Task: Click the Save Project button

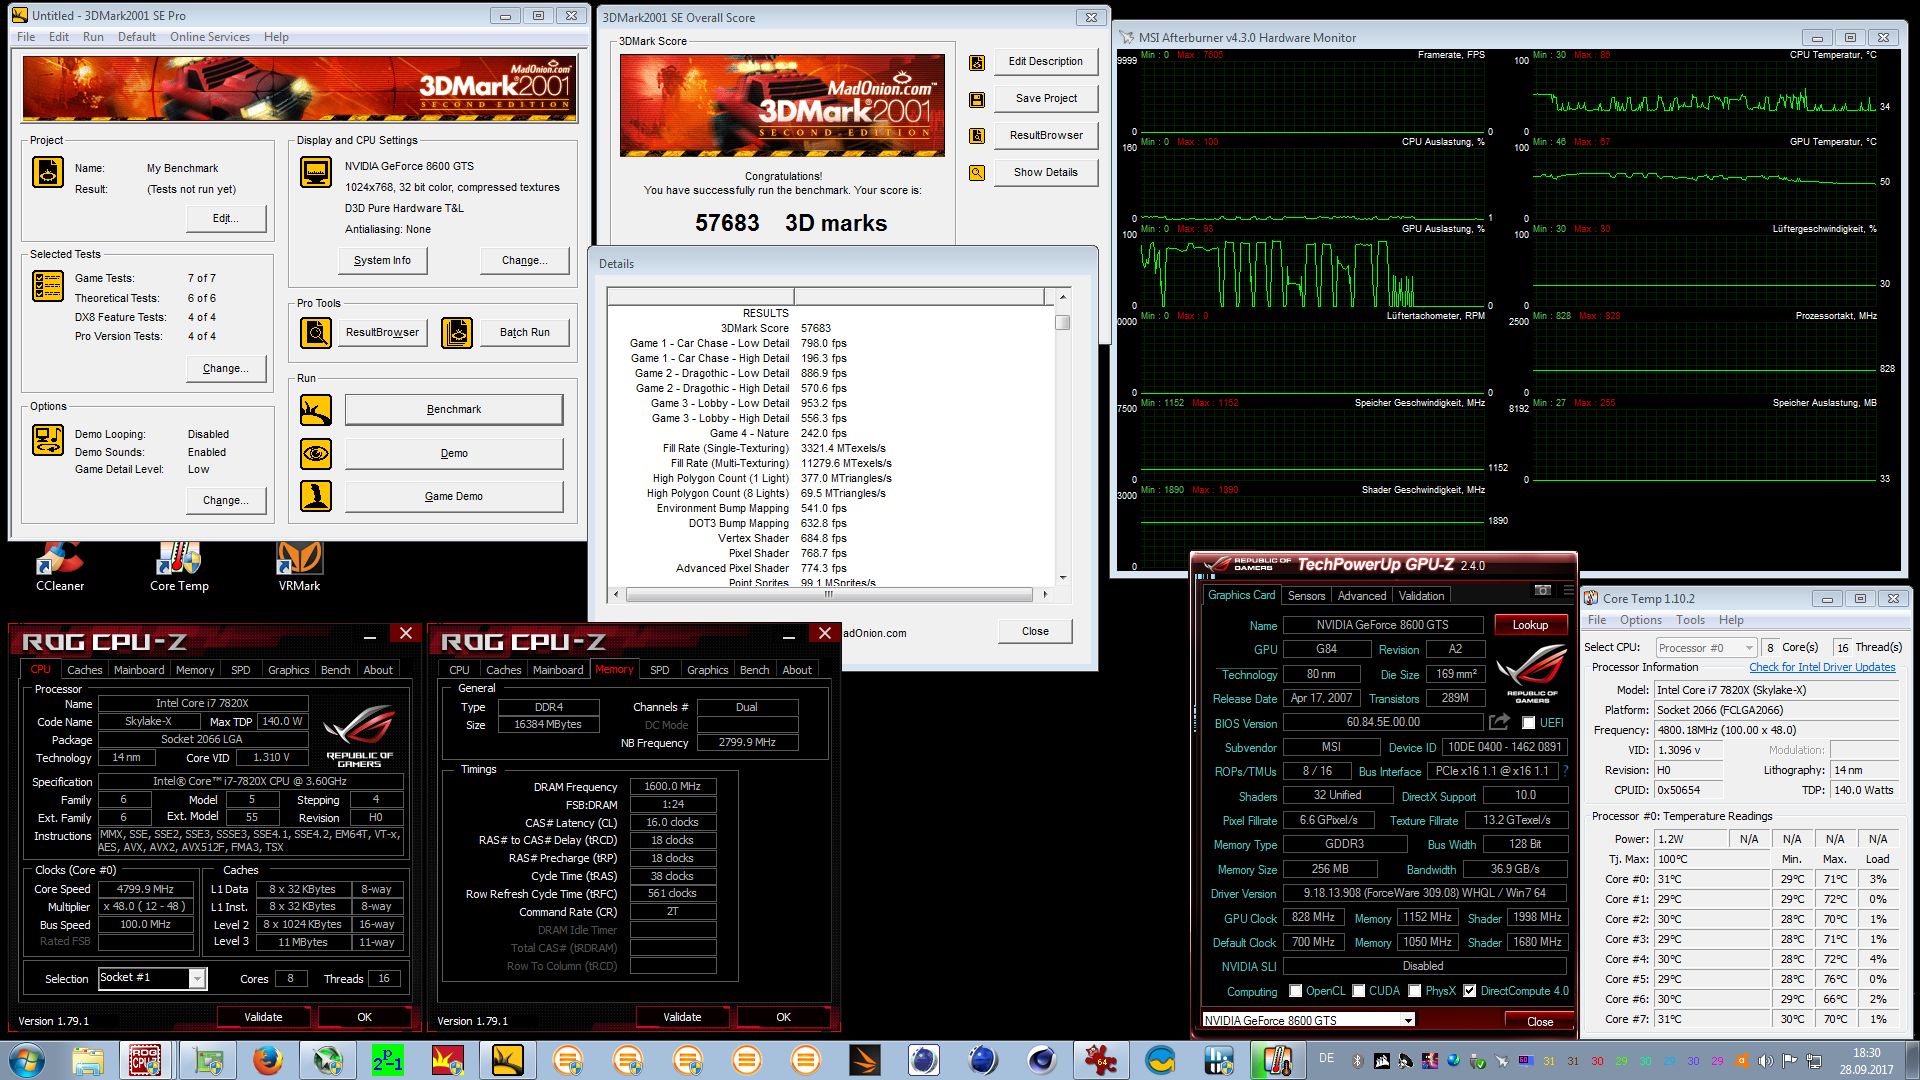Action: point(1046,98)
